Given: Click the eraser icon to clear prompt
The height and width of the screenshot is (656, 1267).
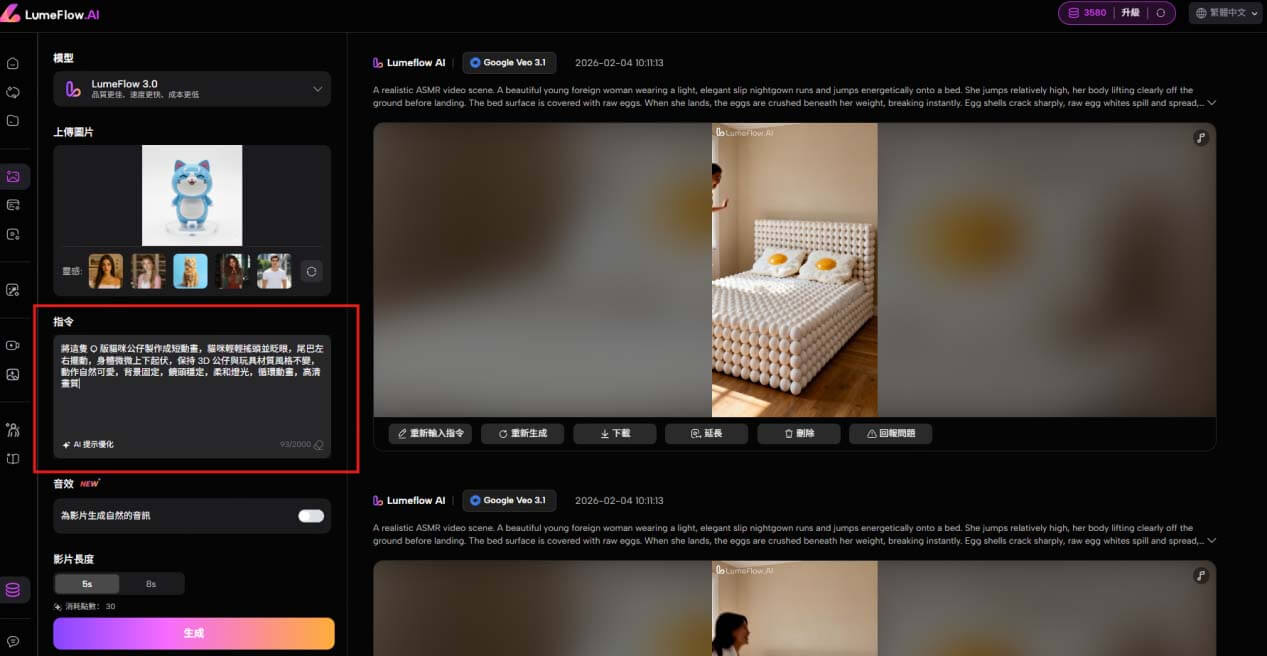Looking at the screenshot, I should (318, 445).
